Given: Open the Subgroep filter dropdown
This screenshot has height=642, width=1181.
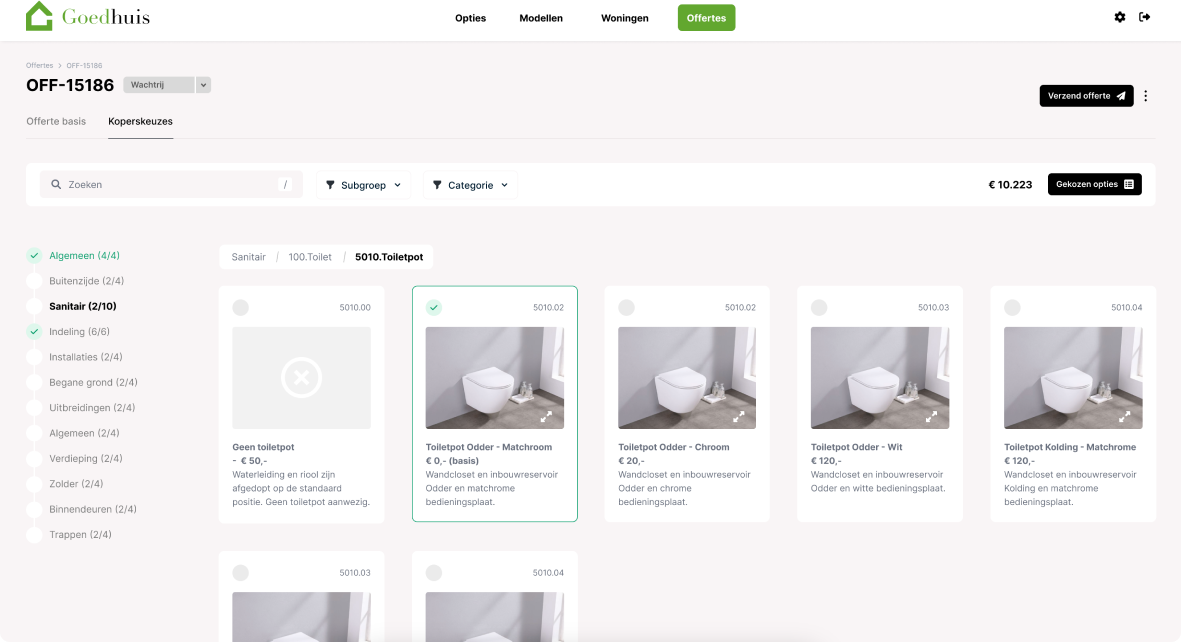Looking at the screenshot, I should coord(363,185).
